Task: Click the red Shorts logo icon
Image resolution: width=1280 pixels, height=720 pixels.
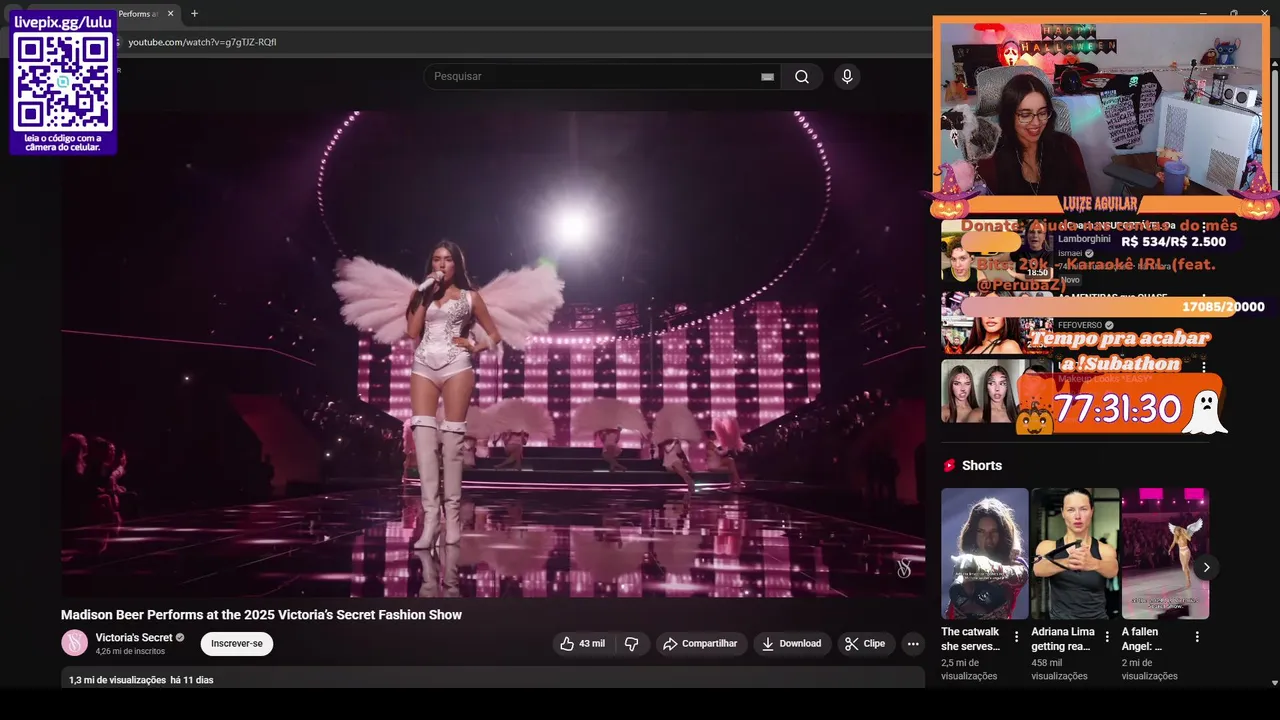Action: [x=949, y=465]
